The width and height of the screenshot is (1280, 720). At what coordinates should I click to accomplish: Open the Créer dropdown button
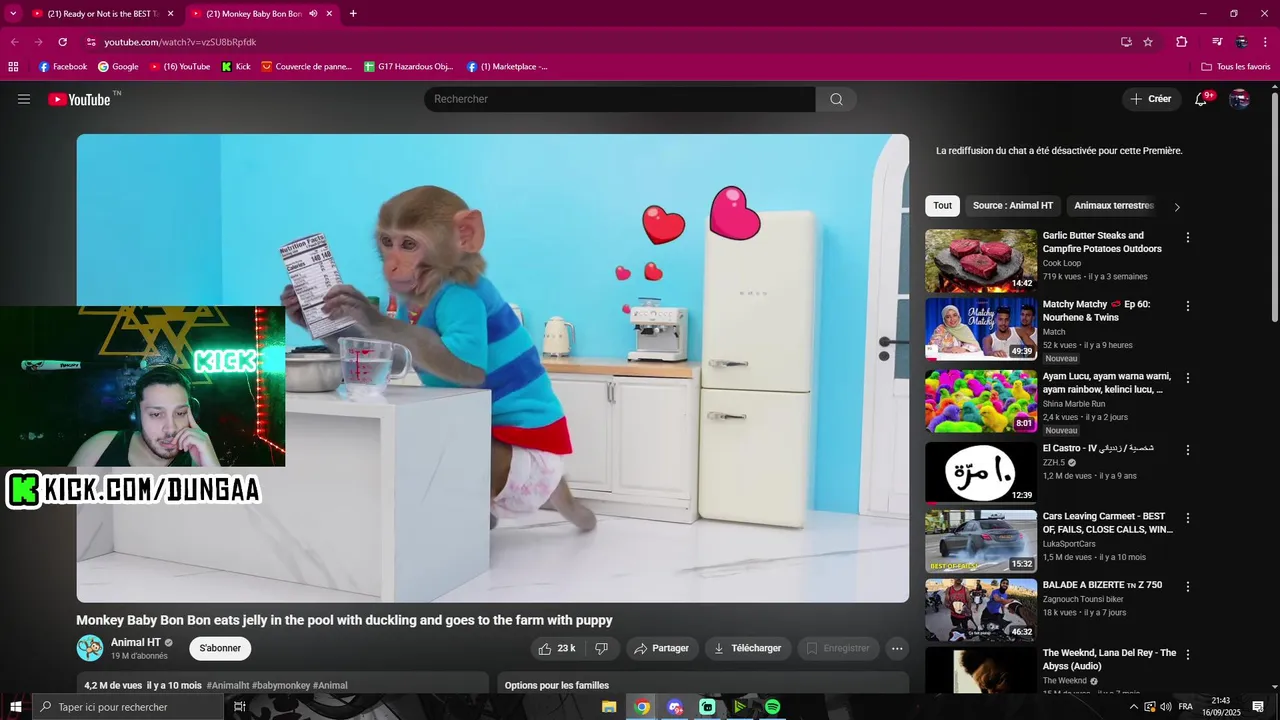1151,99
